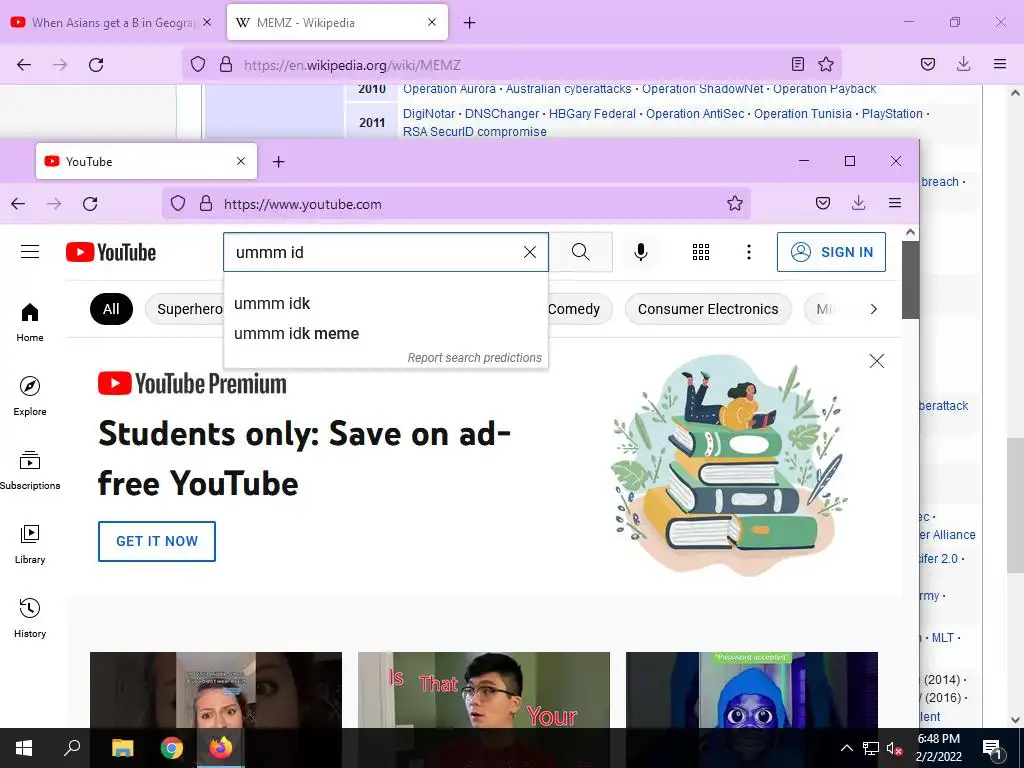This screenshot has width=1024, height=768.
Task: Click Firefox icon on taskbar
Action: tap(221, 748)
